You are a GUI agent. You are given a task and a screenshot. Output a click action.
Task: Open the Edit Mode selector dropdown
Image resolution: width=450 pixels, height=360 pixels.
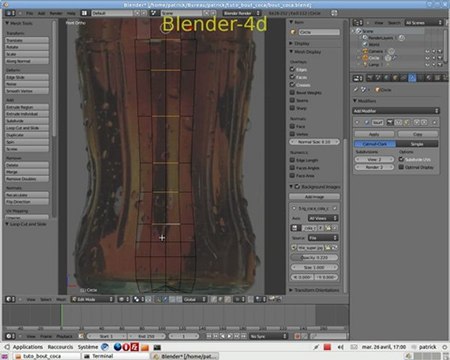click(x=93, y=299)
